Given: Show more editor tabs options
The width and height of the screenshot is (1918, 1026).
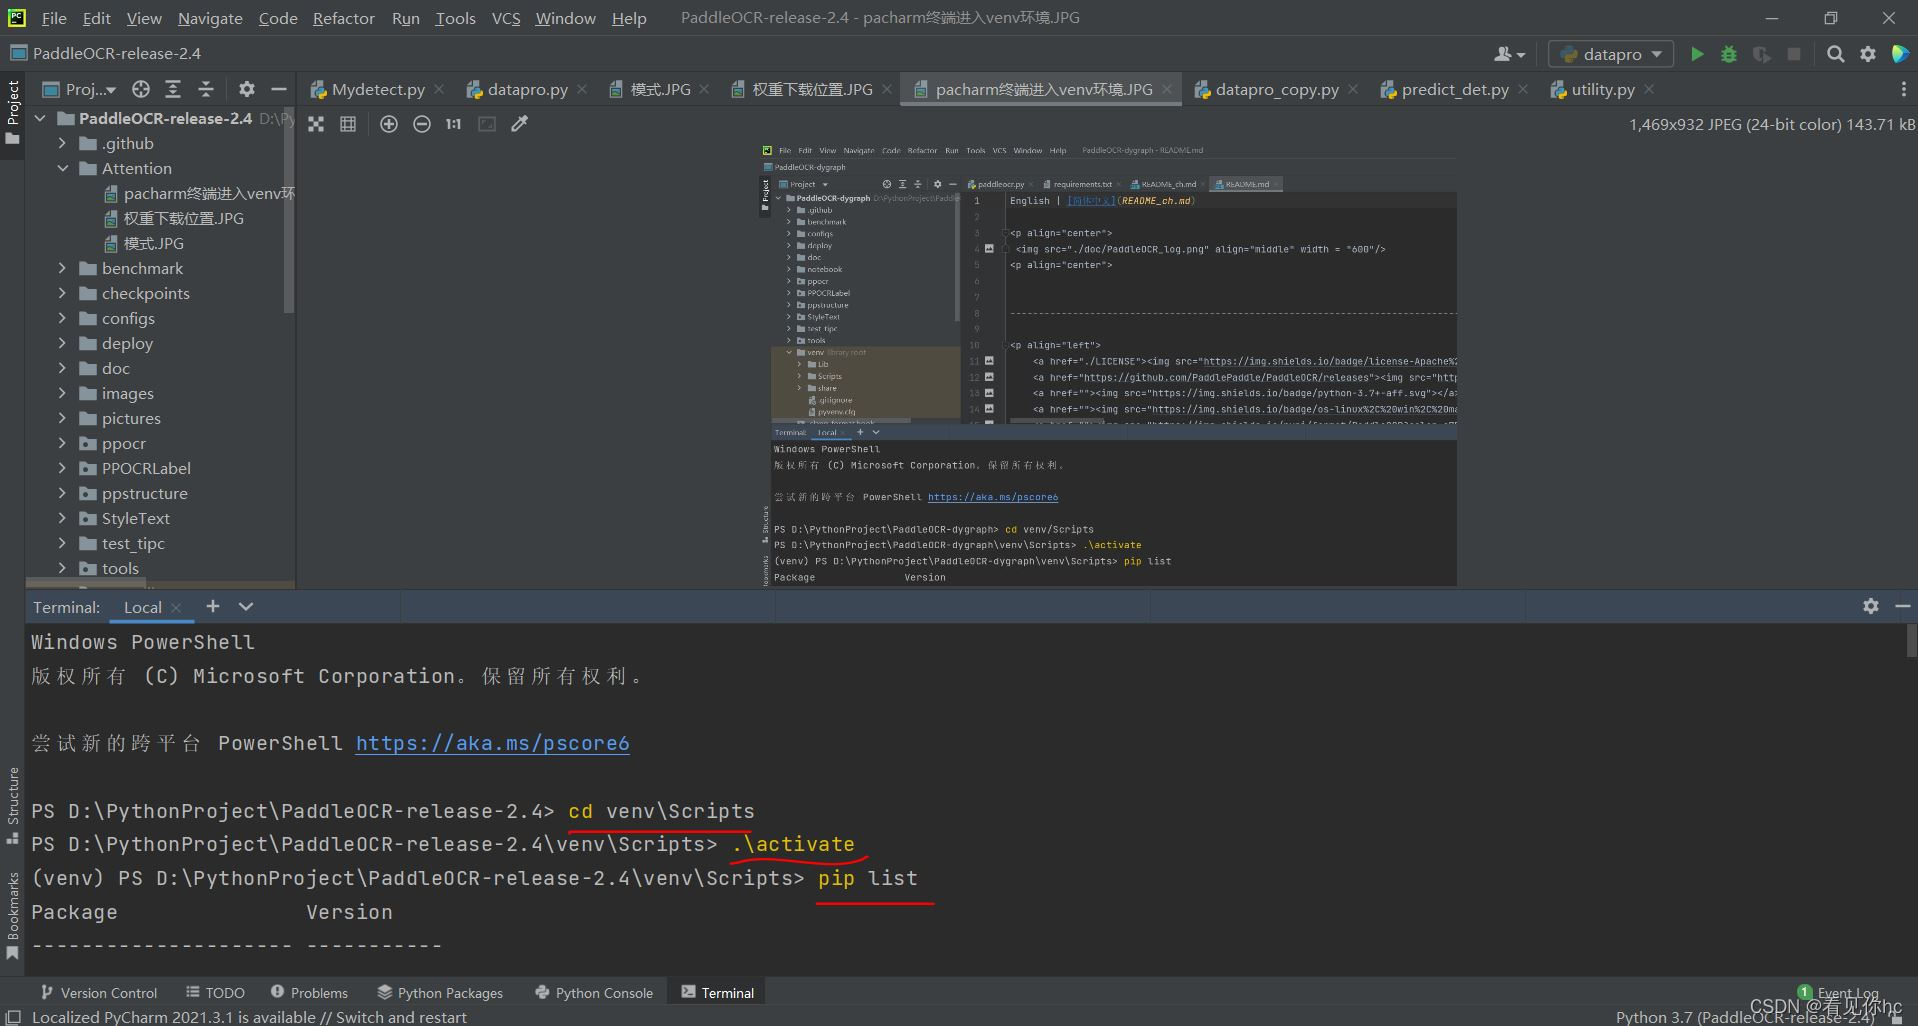Looking at the screenshot, I should (x=1903, y=89).
